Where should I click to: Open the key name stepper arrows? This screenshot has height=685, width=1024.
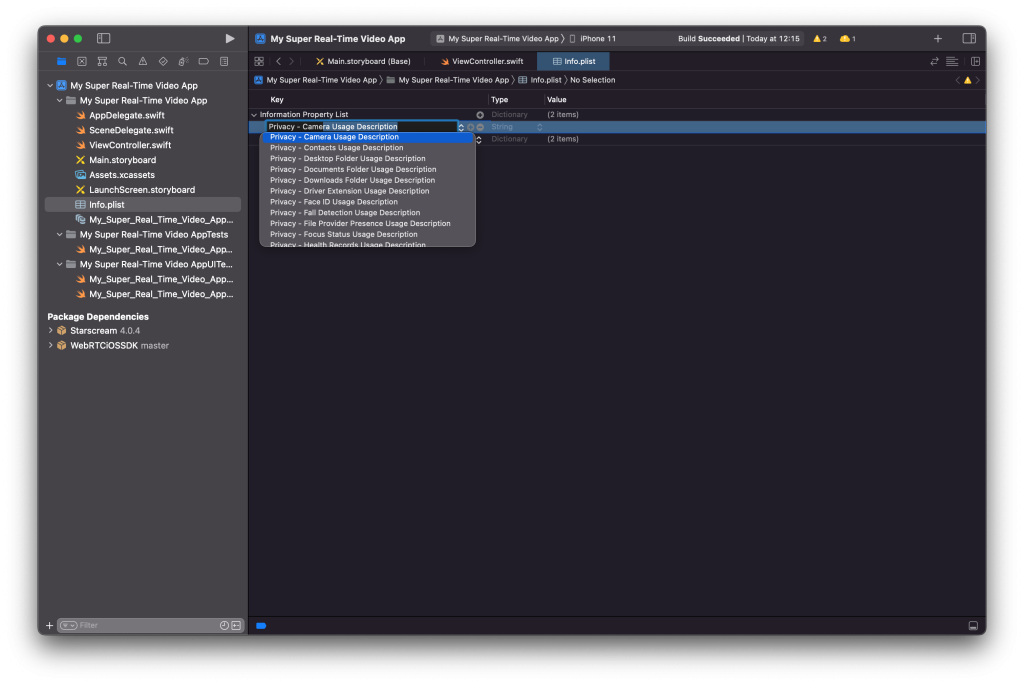click(461, 127)
